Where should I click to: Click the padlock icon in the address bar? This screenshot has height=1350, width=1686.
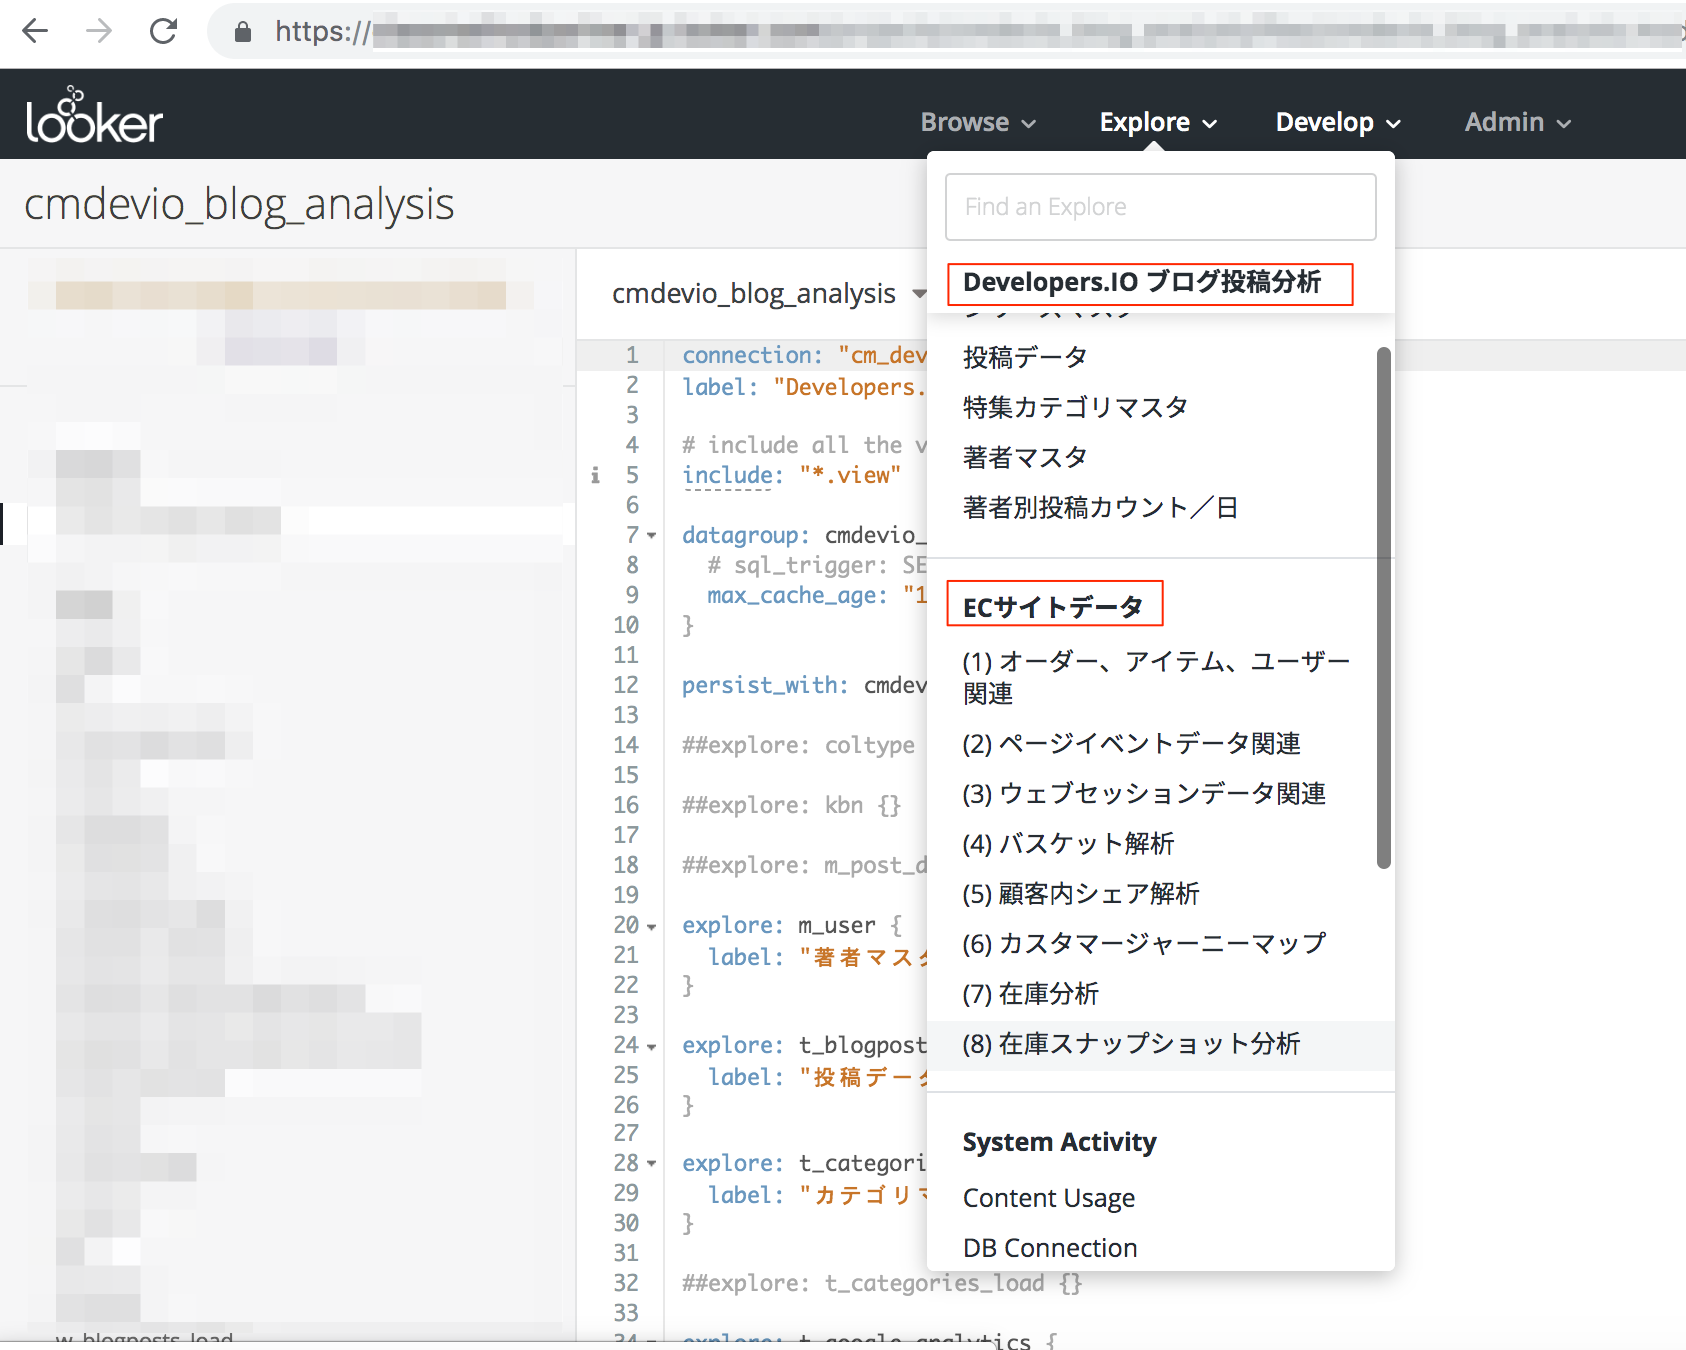(240, 31)
